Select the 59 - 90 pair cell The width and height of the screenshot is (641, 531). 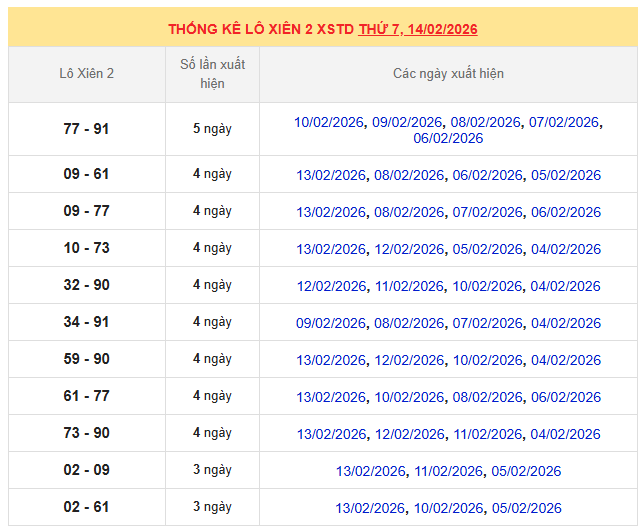click(x=86, y=359)
